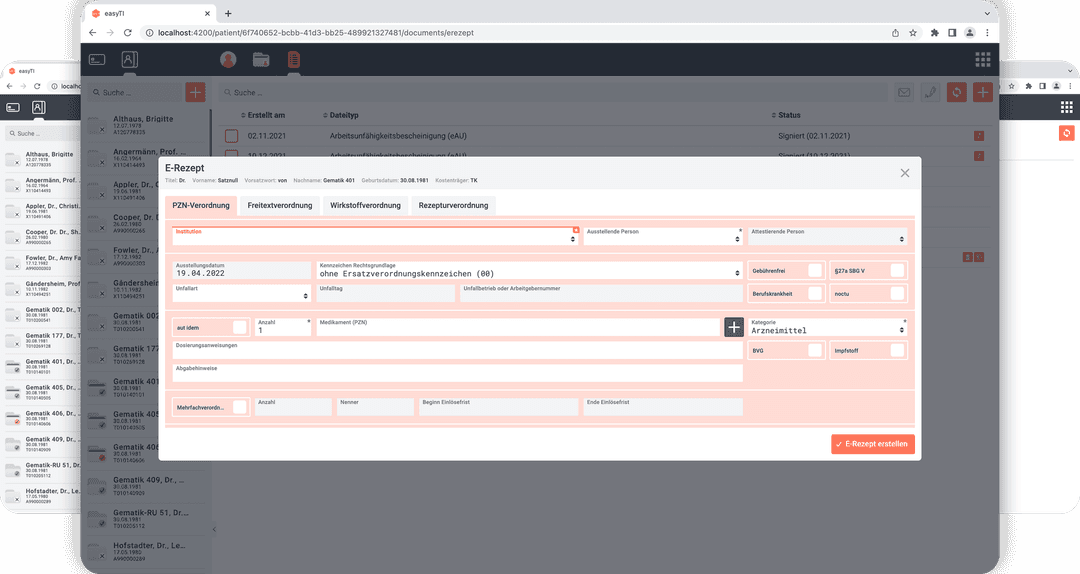
Task: Enable the noctu checkbox
Action: point(896,293)
